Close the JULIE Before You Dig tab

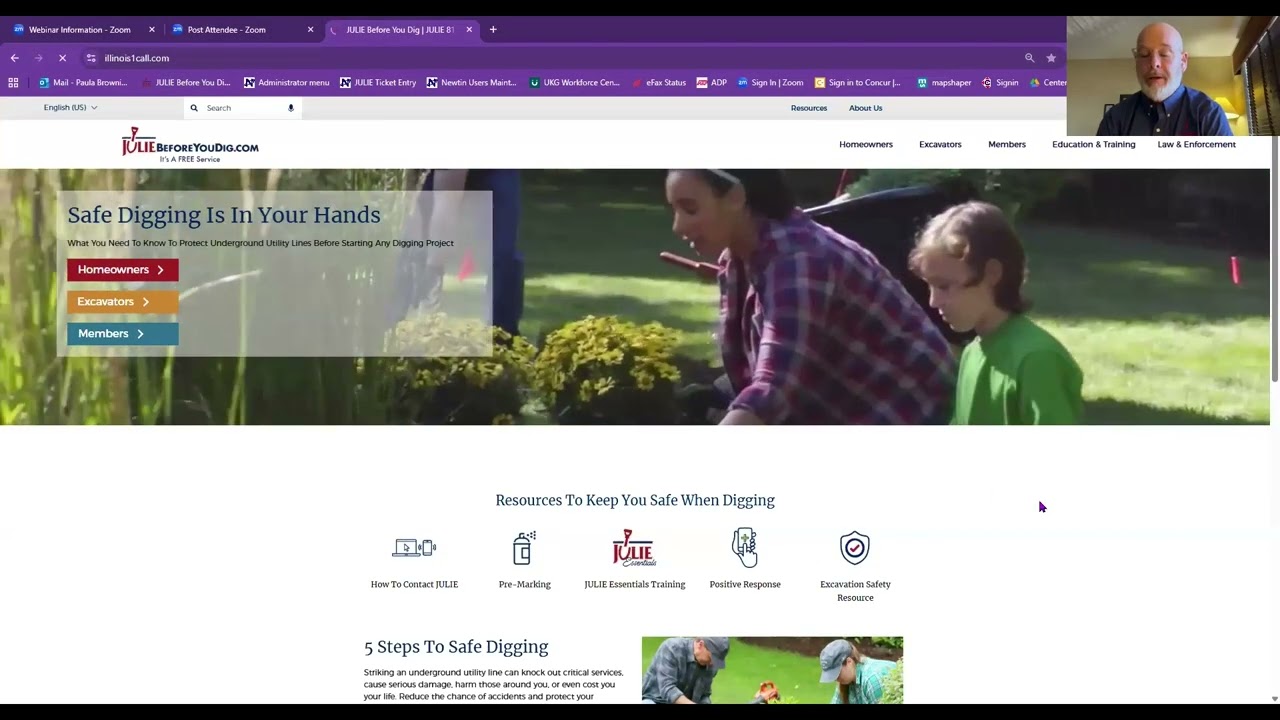[469, 30]
